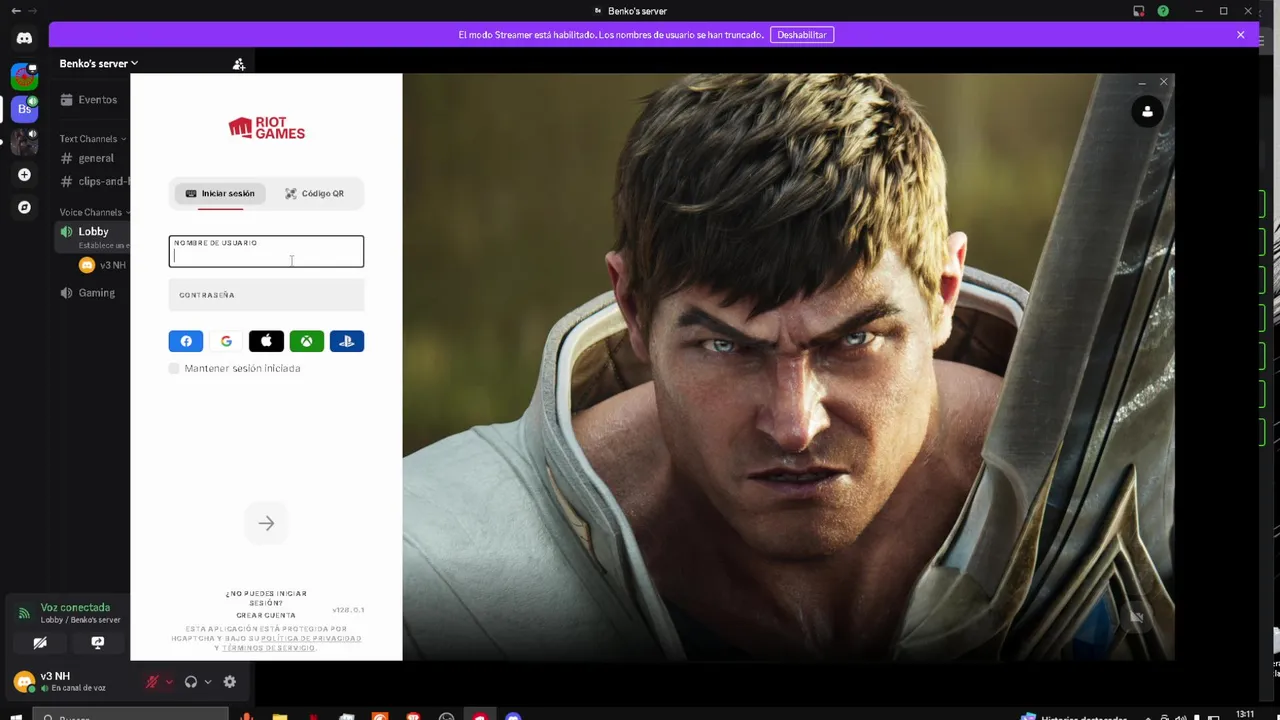Switch to Código QR tab
The height and width of the screenshot is (720, 1280).
314,193
